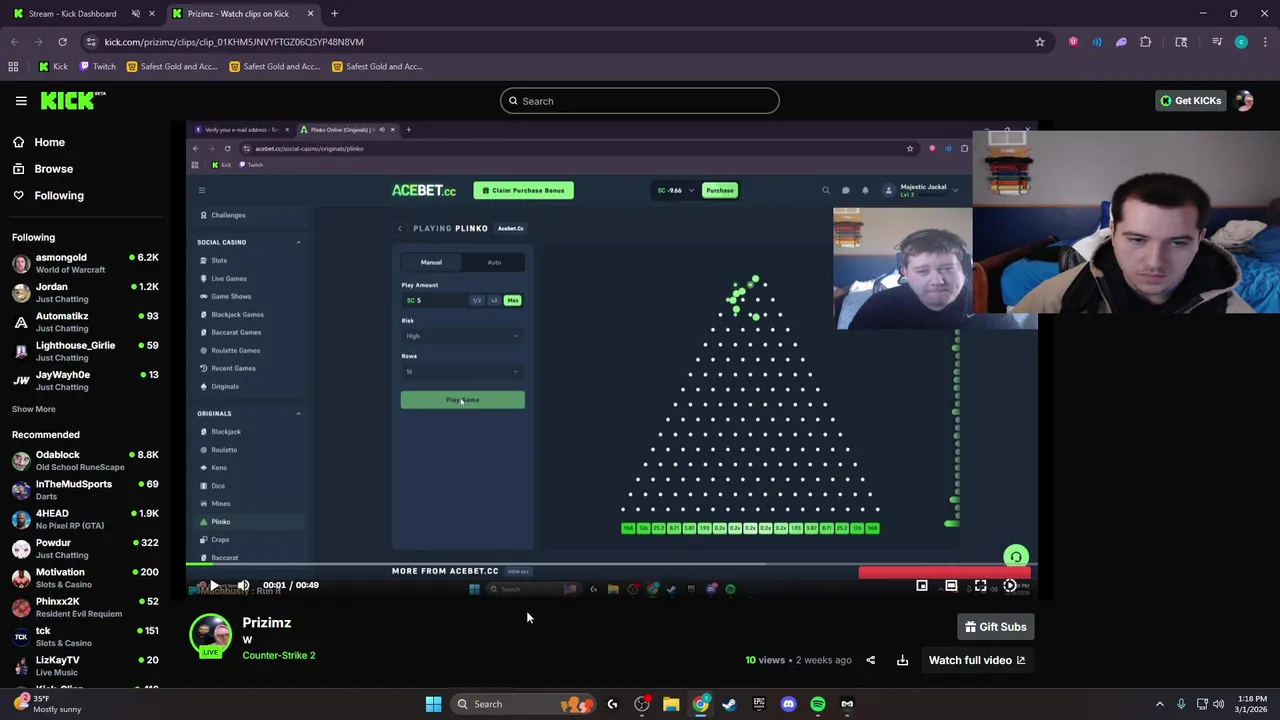The image size is (1280, 720).
Task: Enter fullscreen on the clip
Action: click(x=980, y=586)
